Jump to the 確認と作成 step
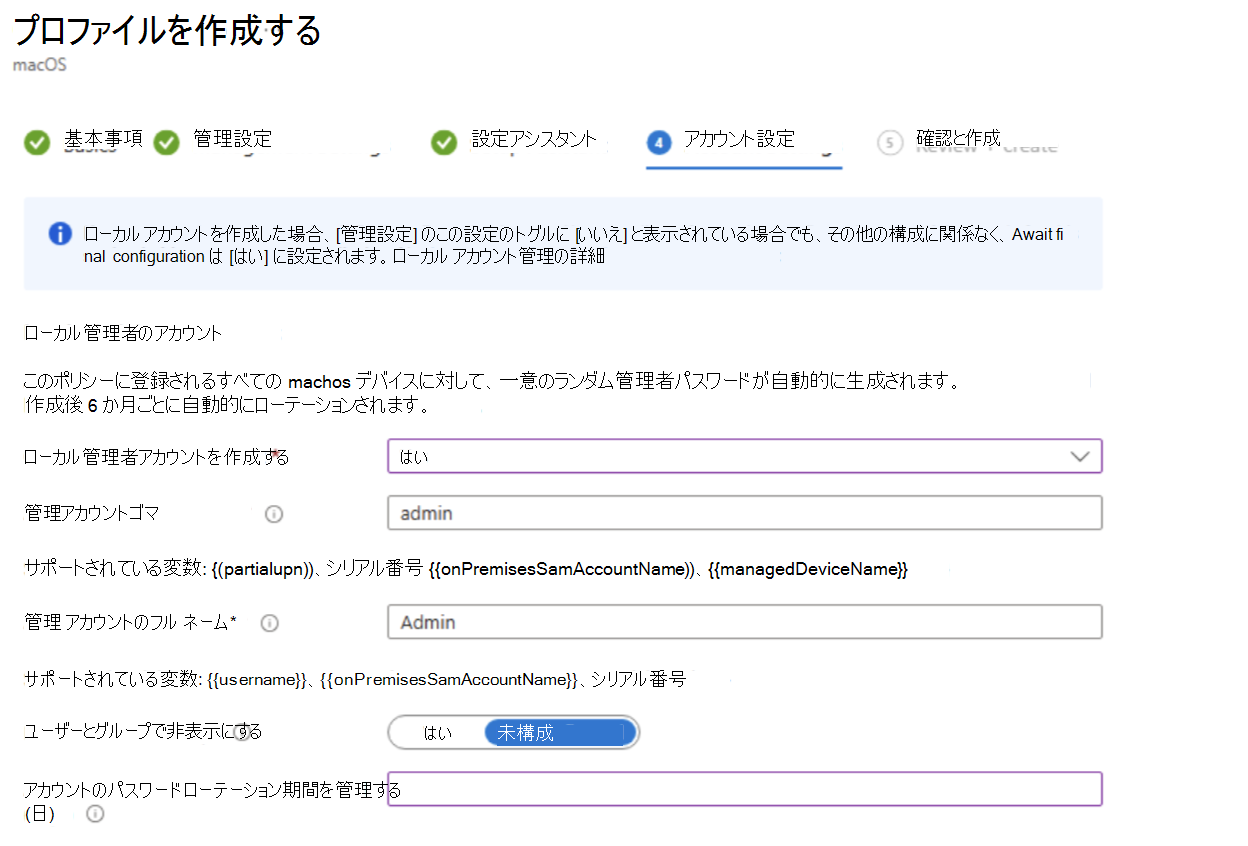This screenshot has height=846, width=1248. 959,139
